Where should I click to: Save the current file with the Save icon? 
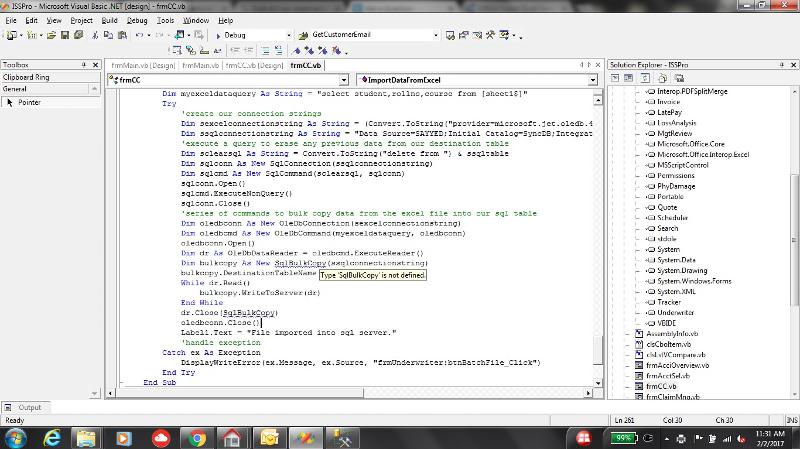point(65,35)
